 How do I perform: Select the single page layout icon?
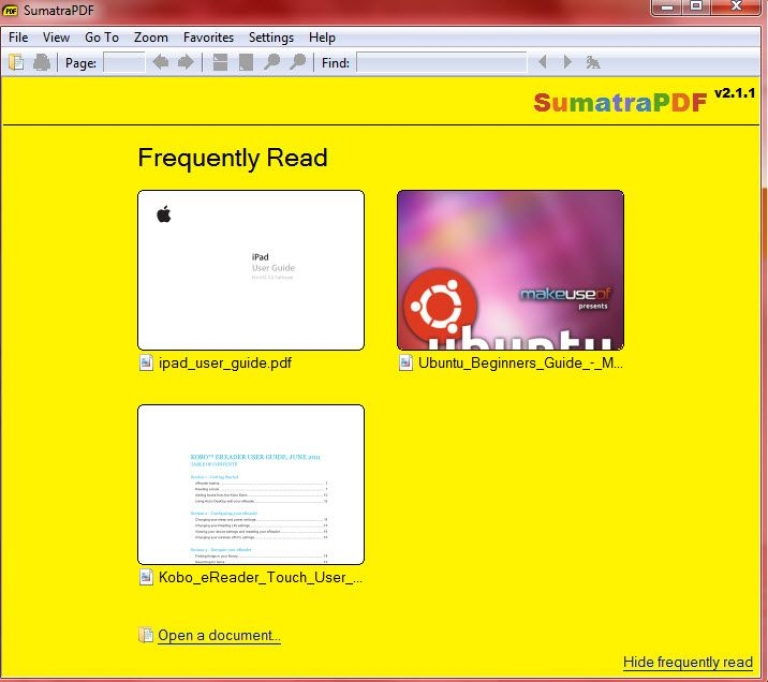tap(245, 62)
